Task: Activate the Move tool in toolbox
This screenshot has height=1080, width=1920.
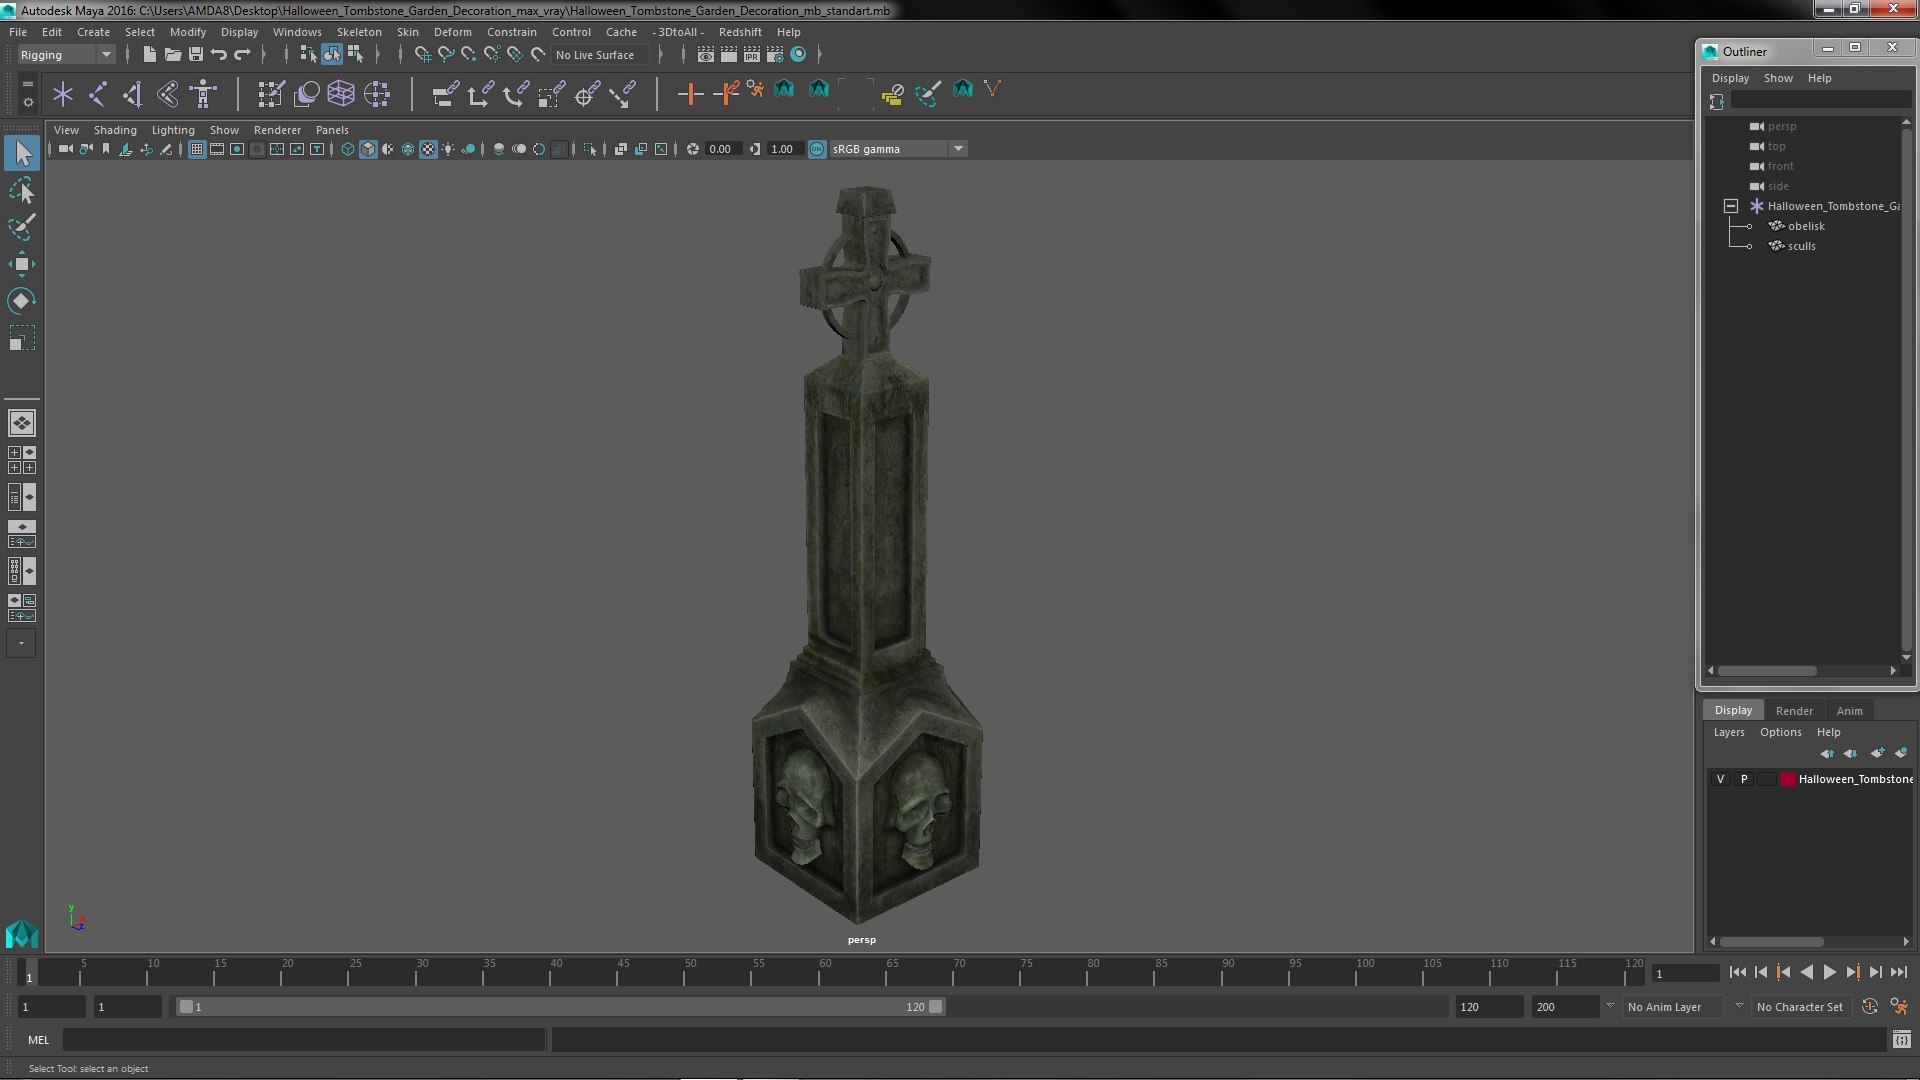Action: coord(22,264)
